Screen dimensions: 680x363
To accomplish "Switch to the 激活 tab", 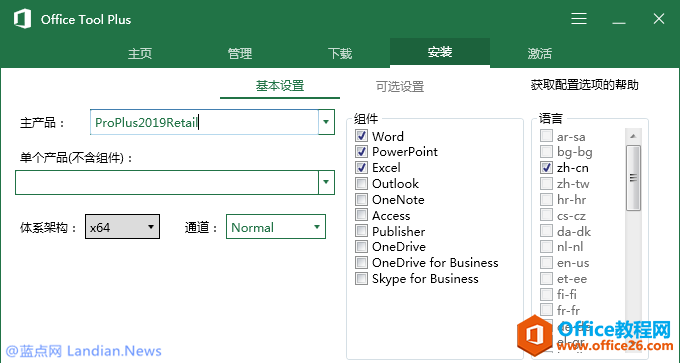I will [539, 53].
